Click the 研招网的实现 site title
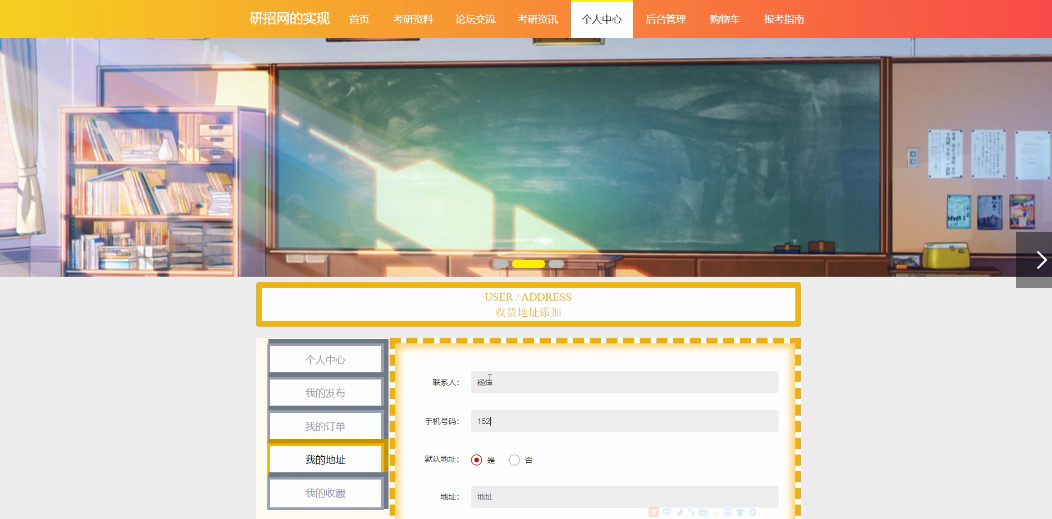The width and height of the screenshot is (1052, 519). (290, 19)
